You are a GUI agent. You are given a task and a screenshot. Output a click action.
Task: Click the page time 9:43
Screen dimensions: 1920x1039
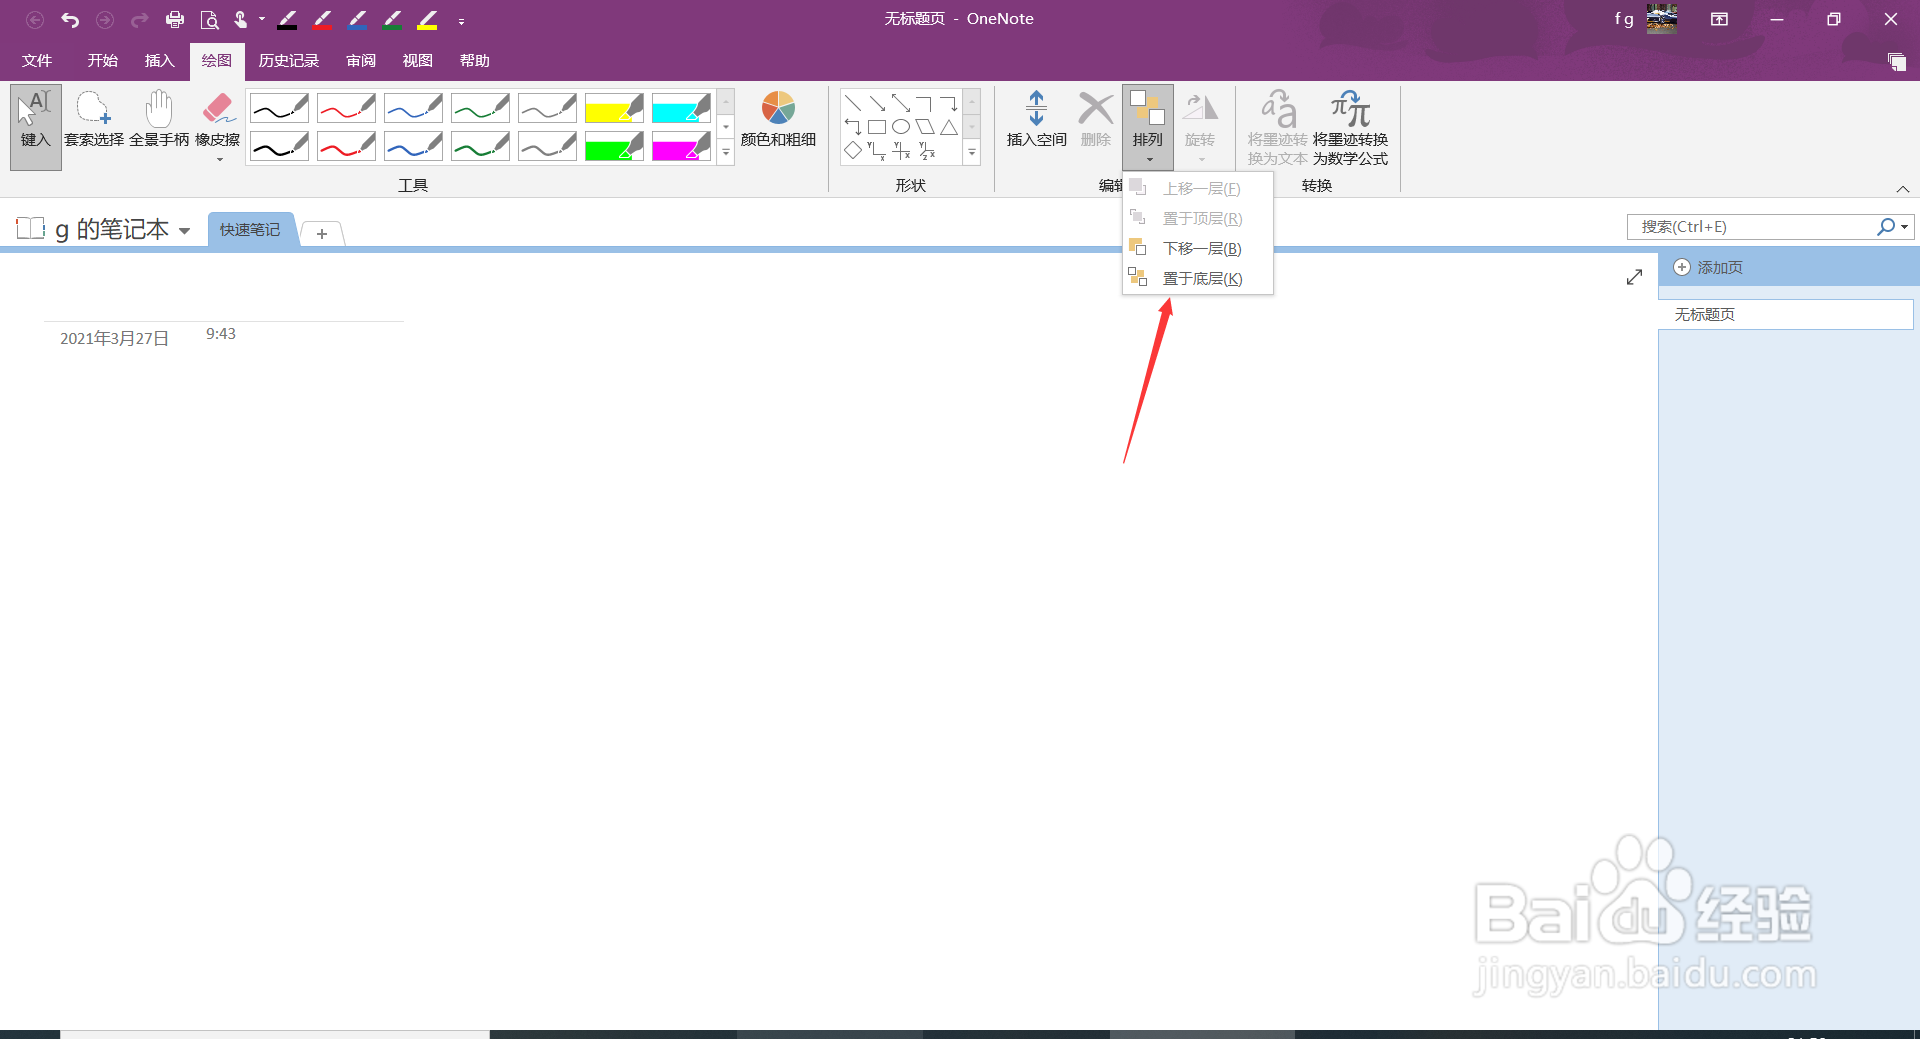click(221, 334)
